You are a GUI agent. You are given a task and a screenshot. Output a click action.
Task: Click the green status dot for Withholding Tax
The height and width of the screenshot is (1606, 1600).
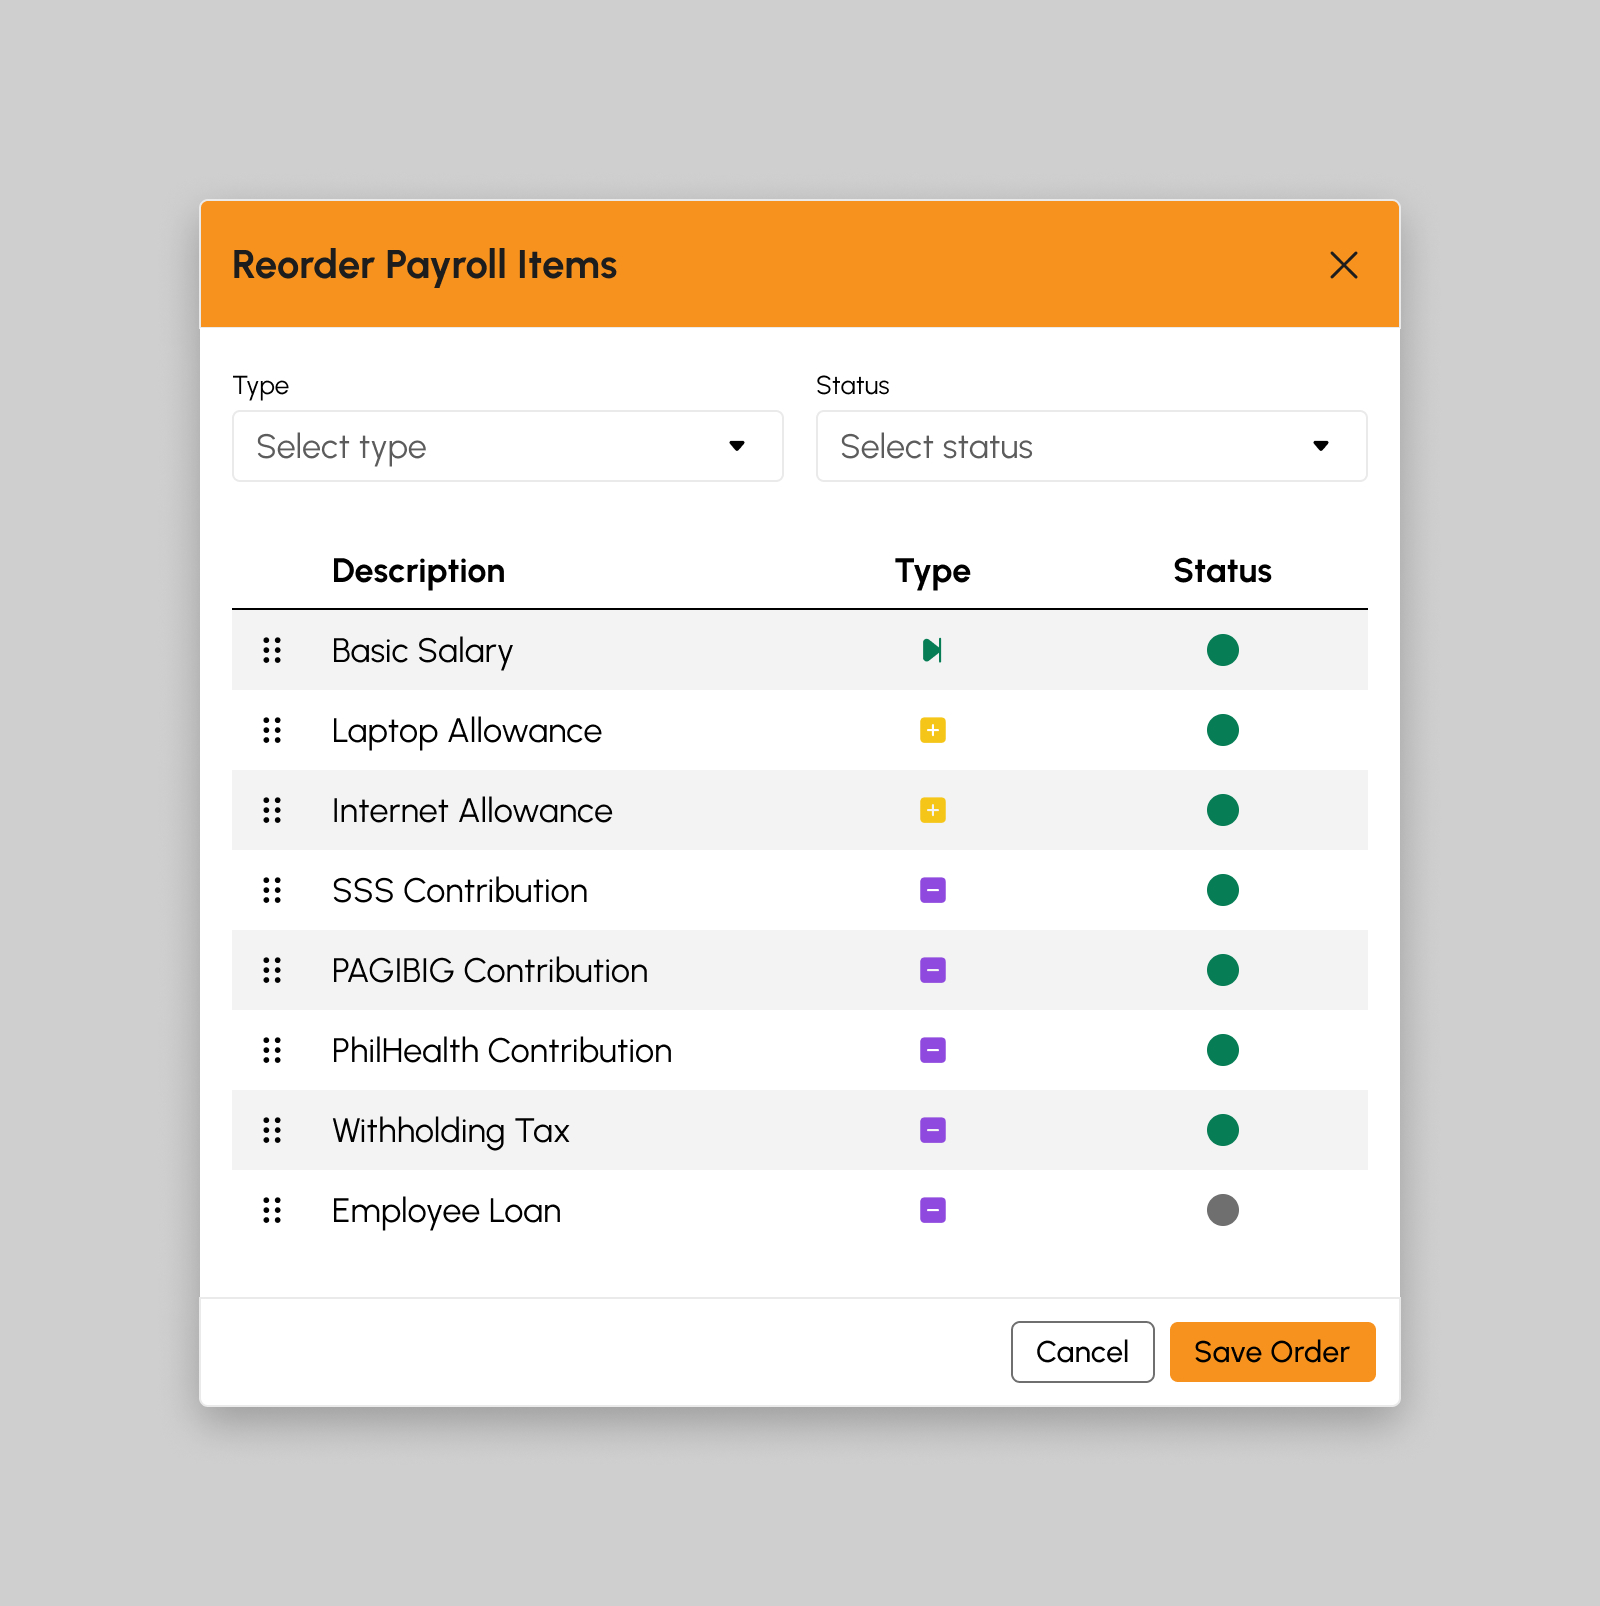pos(1223,1130)
